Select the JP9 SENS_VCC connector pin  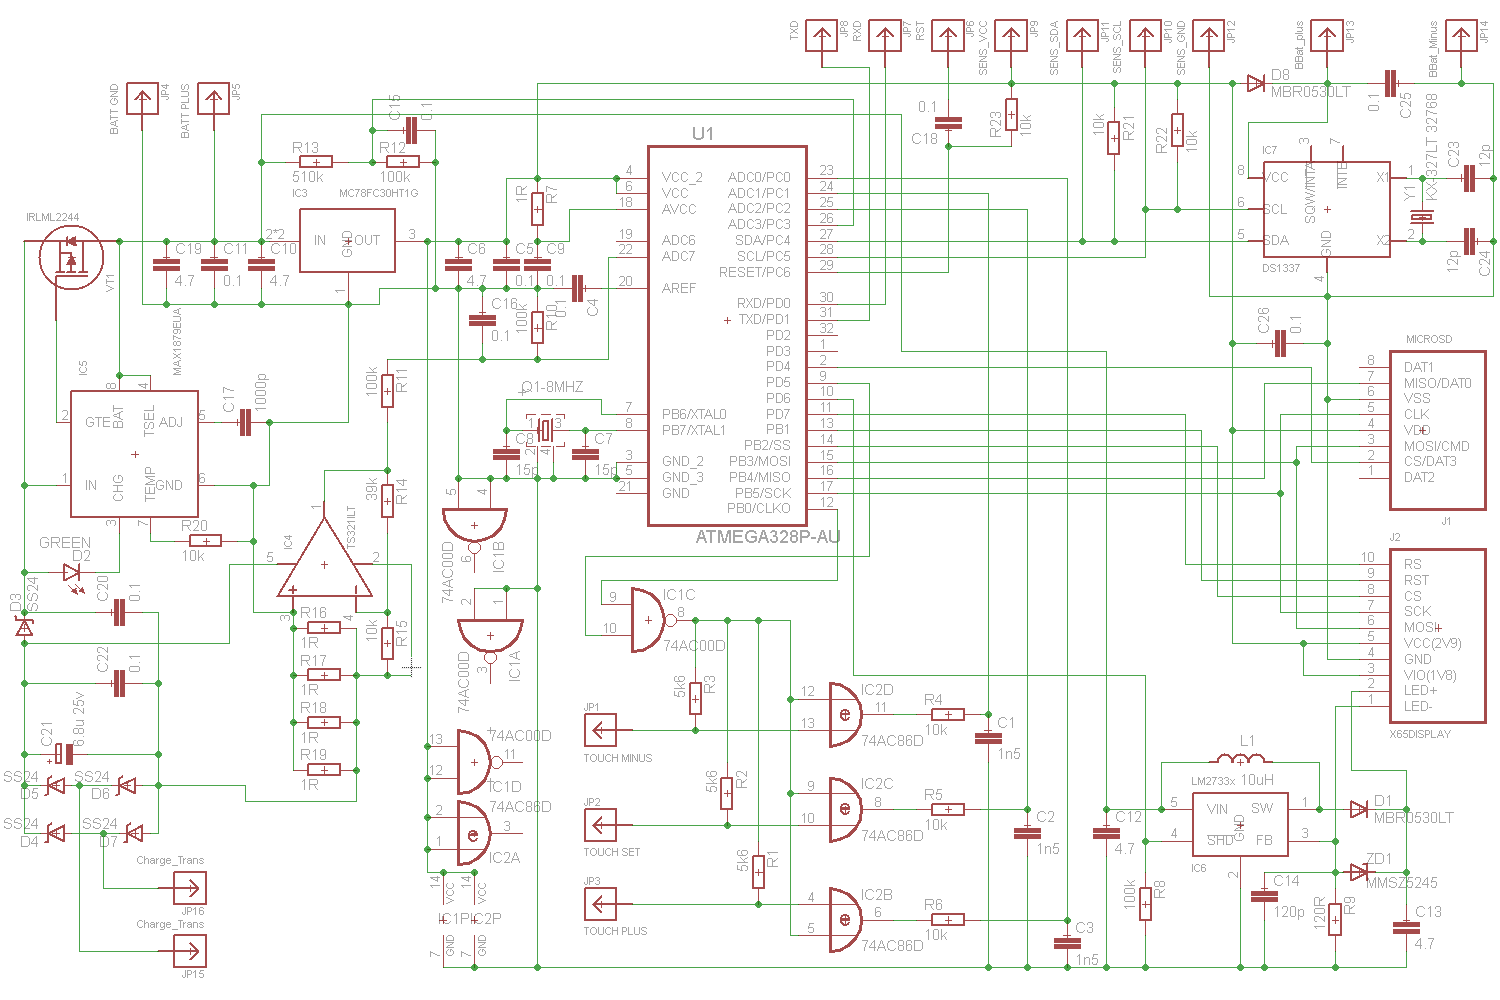(1011, 37)
